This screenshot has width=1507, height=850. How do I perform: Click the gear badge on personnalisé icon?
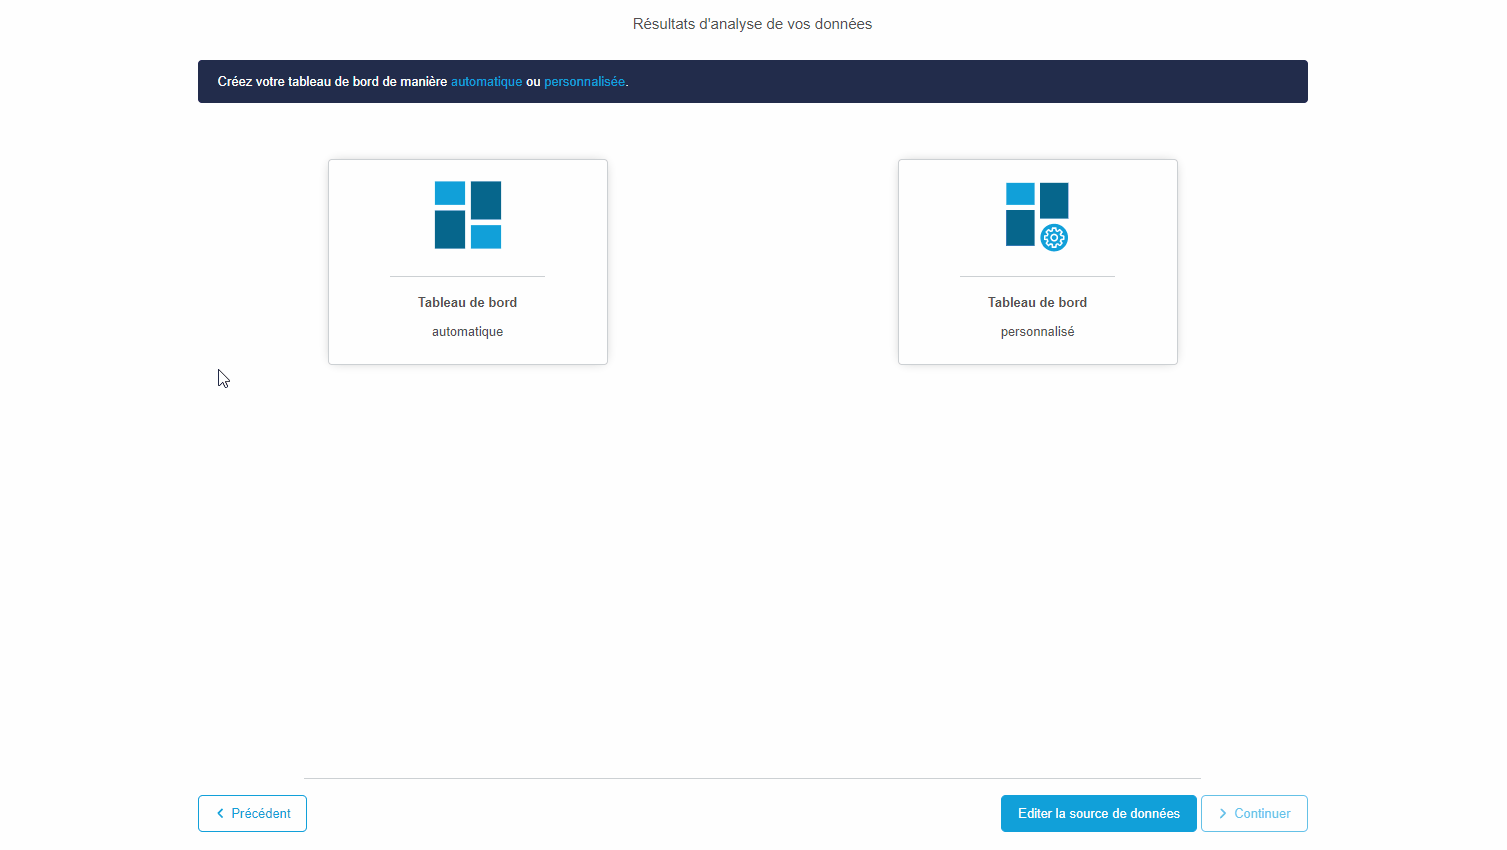pyautogui.click(x=1054, y=238)
